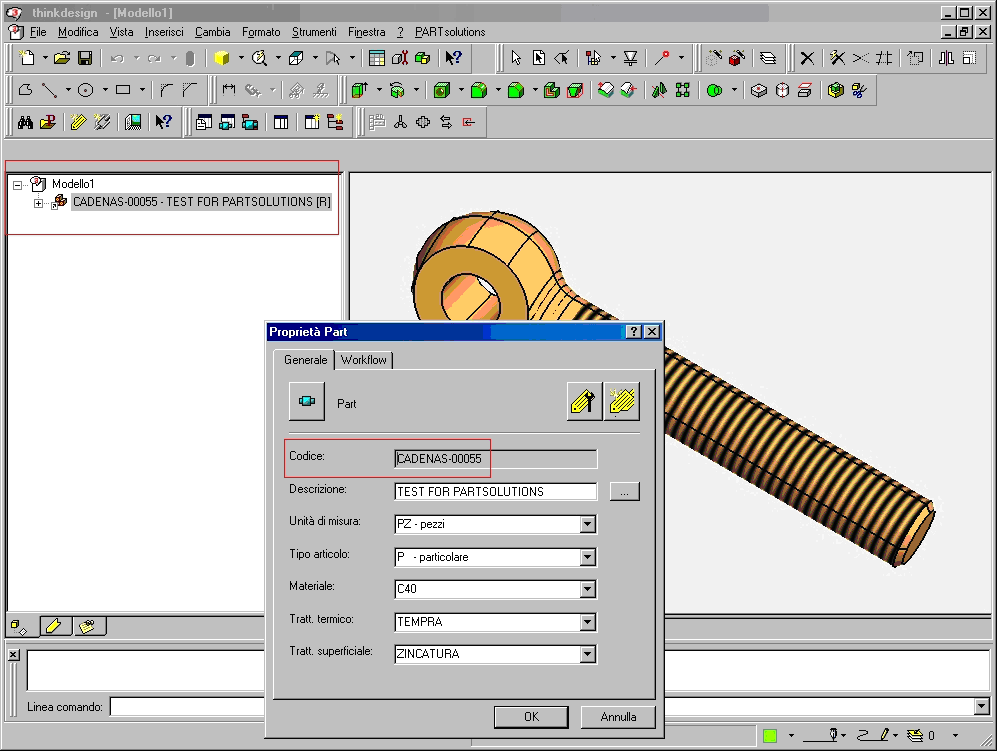Select the CADENAS-00055 tree item
The height and width of the screenshot is (751, 997).
click(x=202, y=202)
